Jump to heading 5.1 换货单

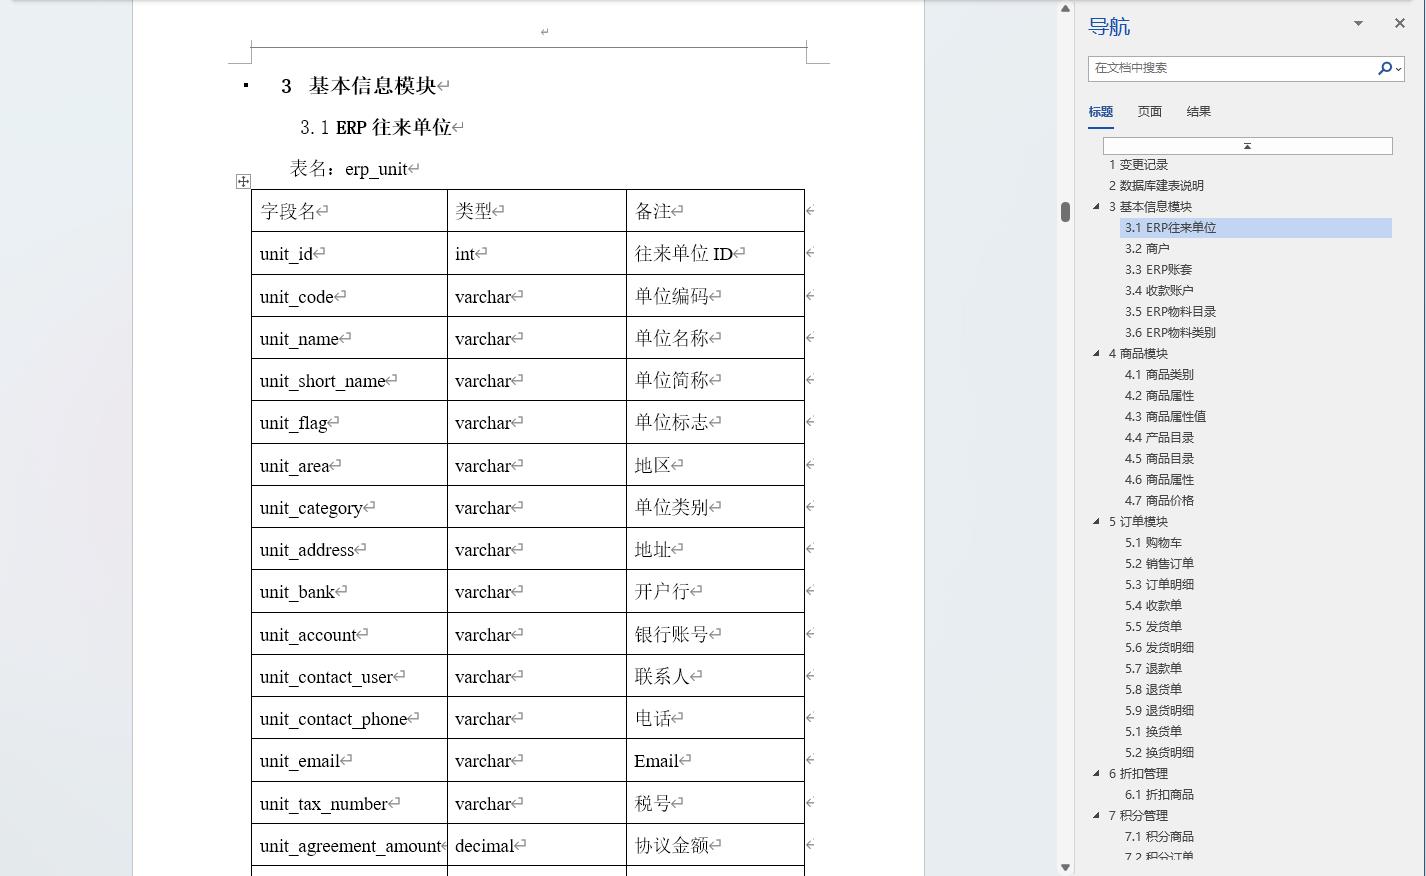pos(1153,732)
